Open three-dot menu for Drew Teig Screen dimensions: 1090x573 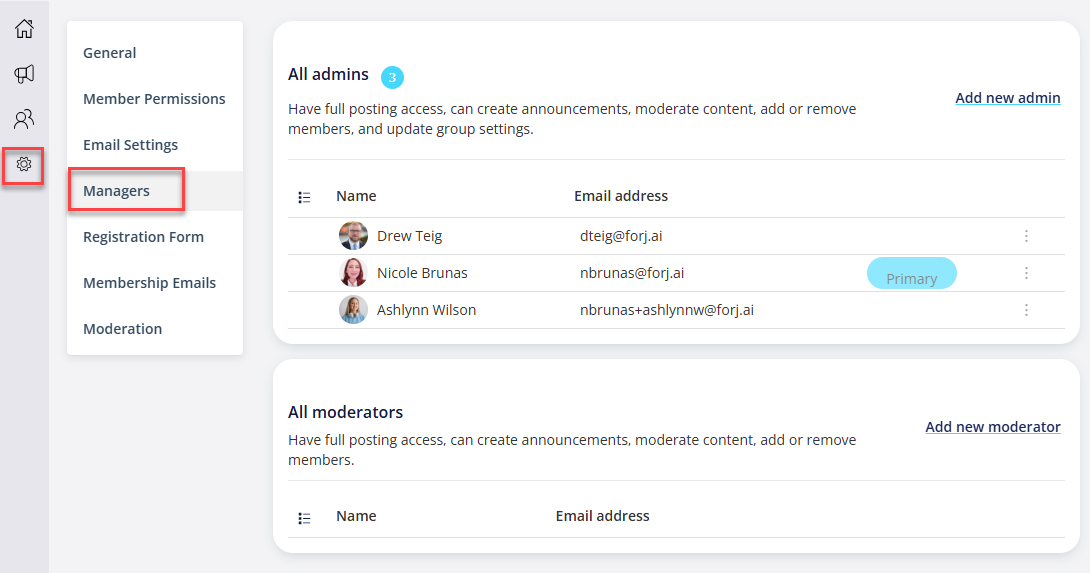click(1026, 236)
